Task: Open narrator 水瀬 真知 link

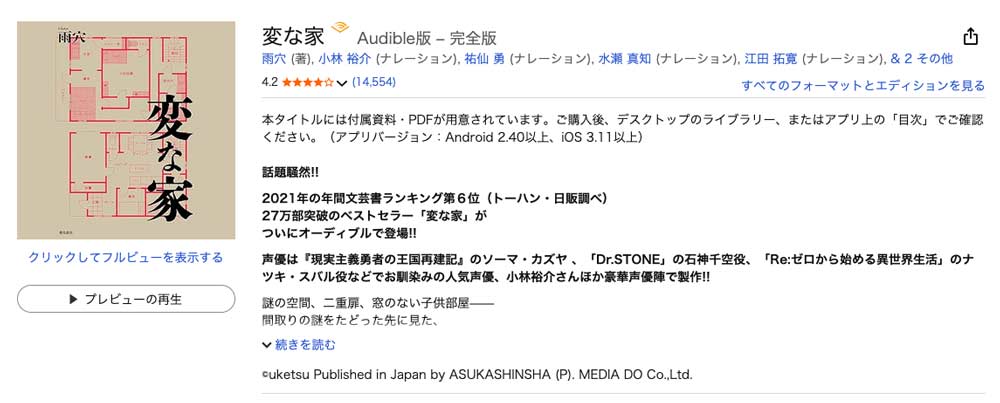Action: click(626, 60)
